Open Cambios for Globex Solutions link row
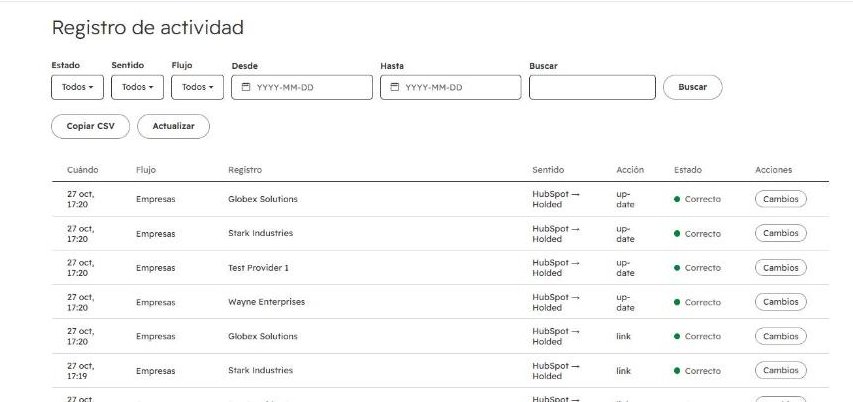Viewport: 853px width, 402px height. 780,336
